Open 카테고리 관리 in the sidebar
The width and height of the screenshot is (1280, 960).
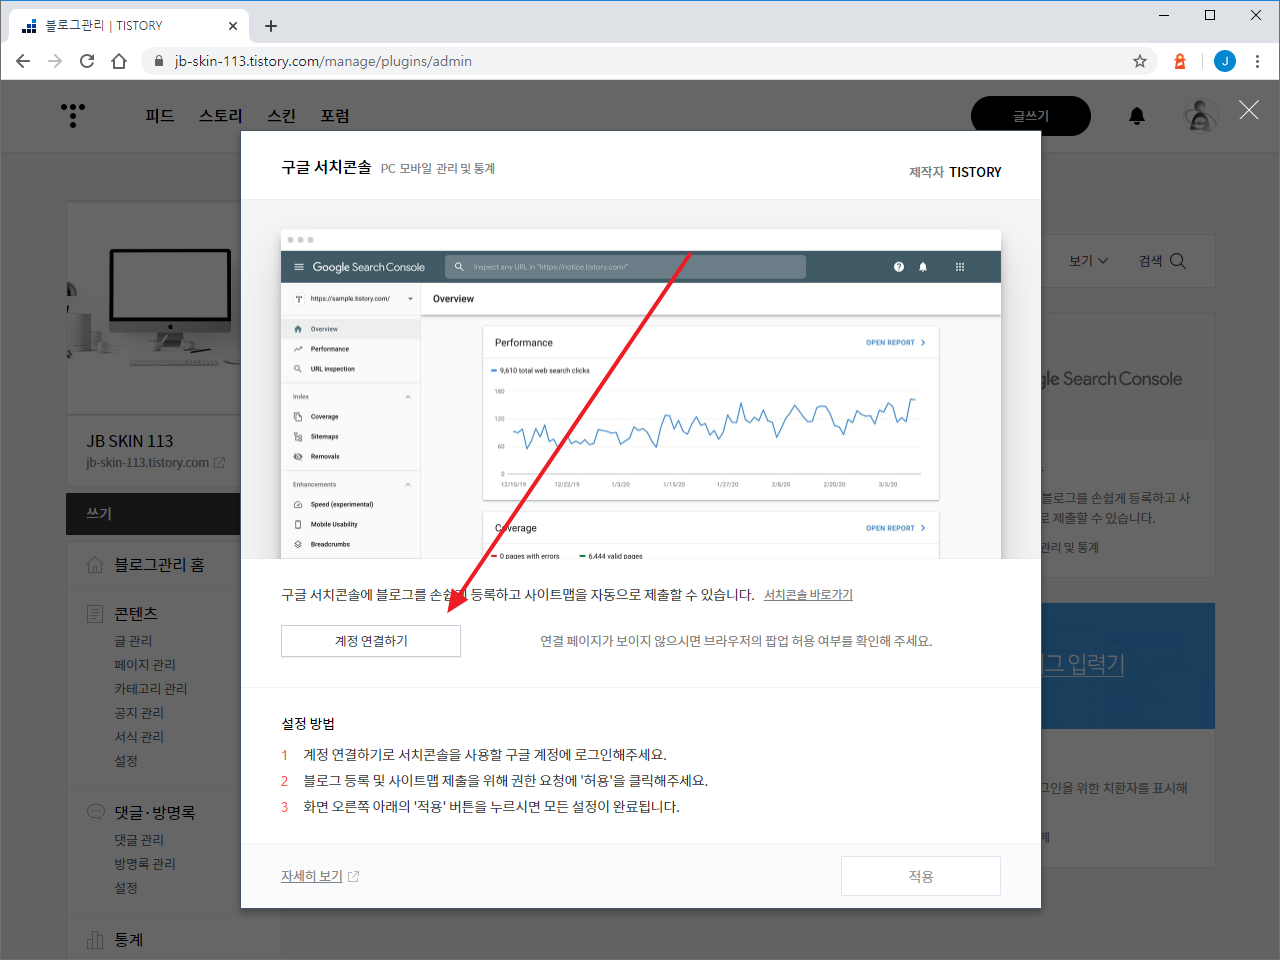[x=151, y=689]
